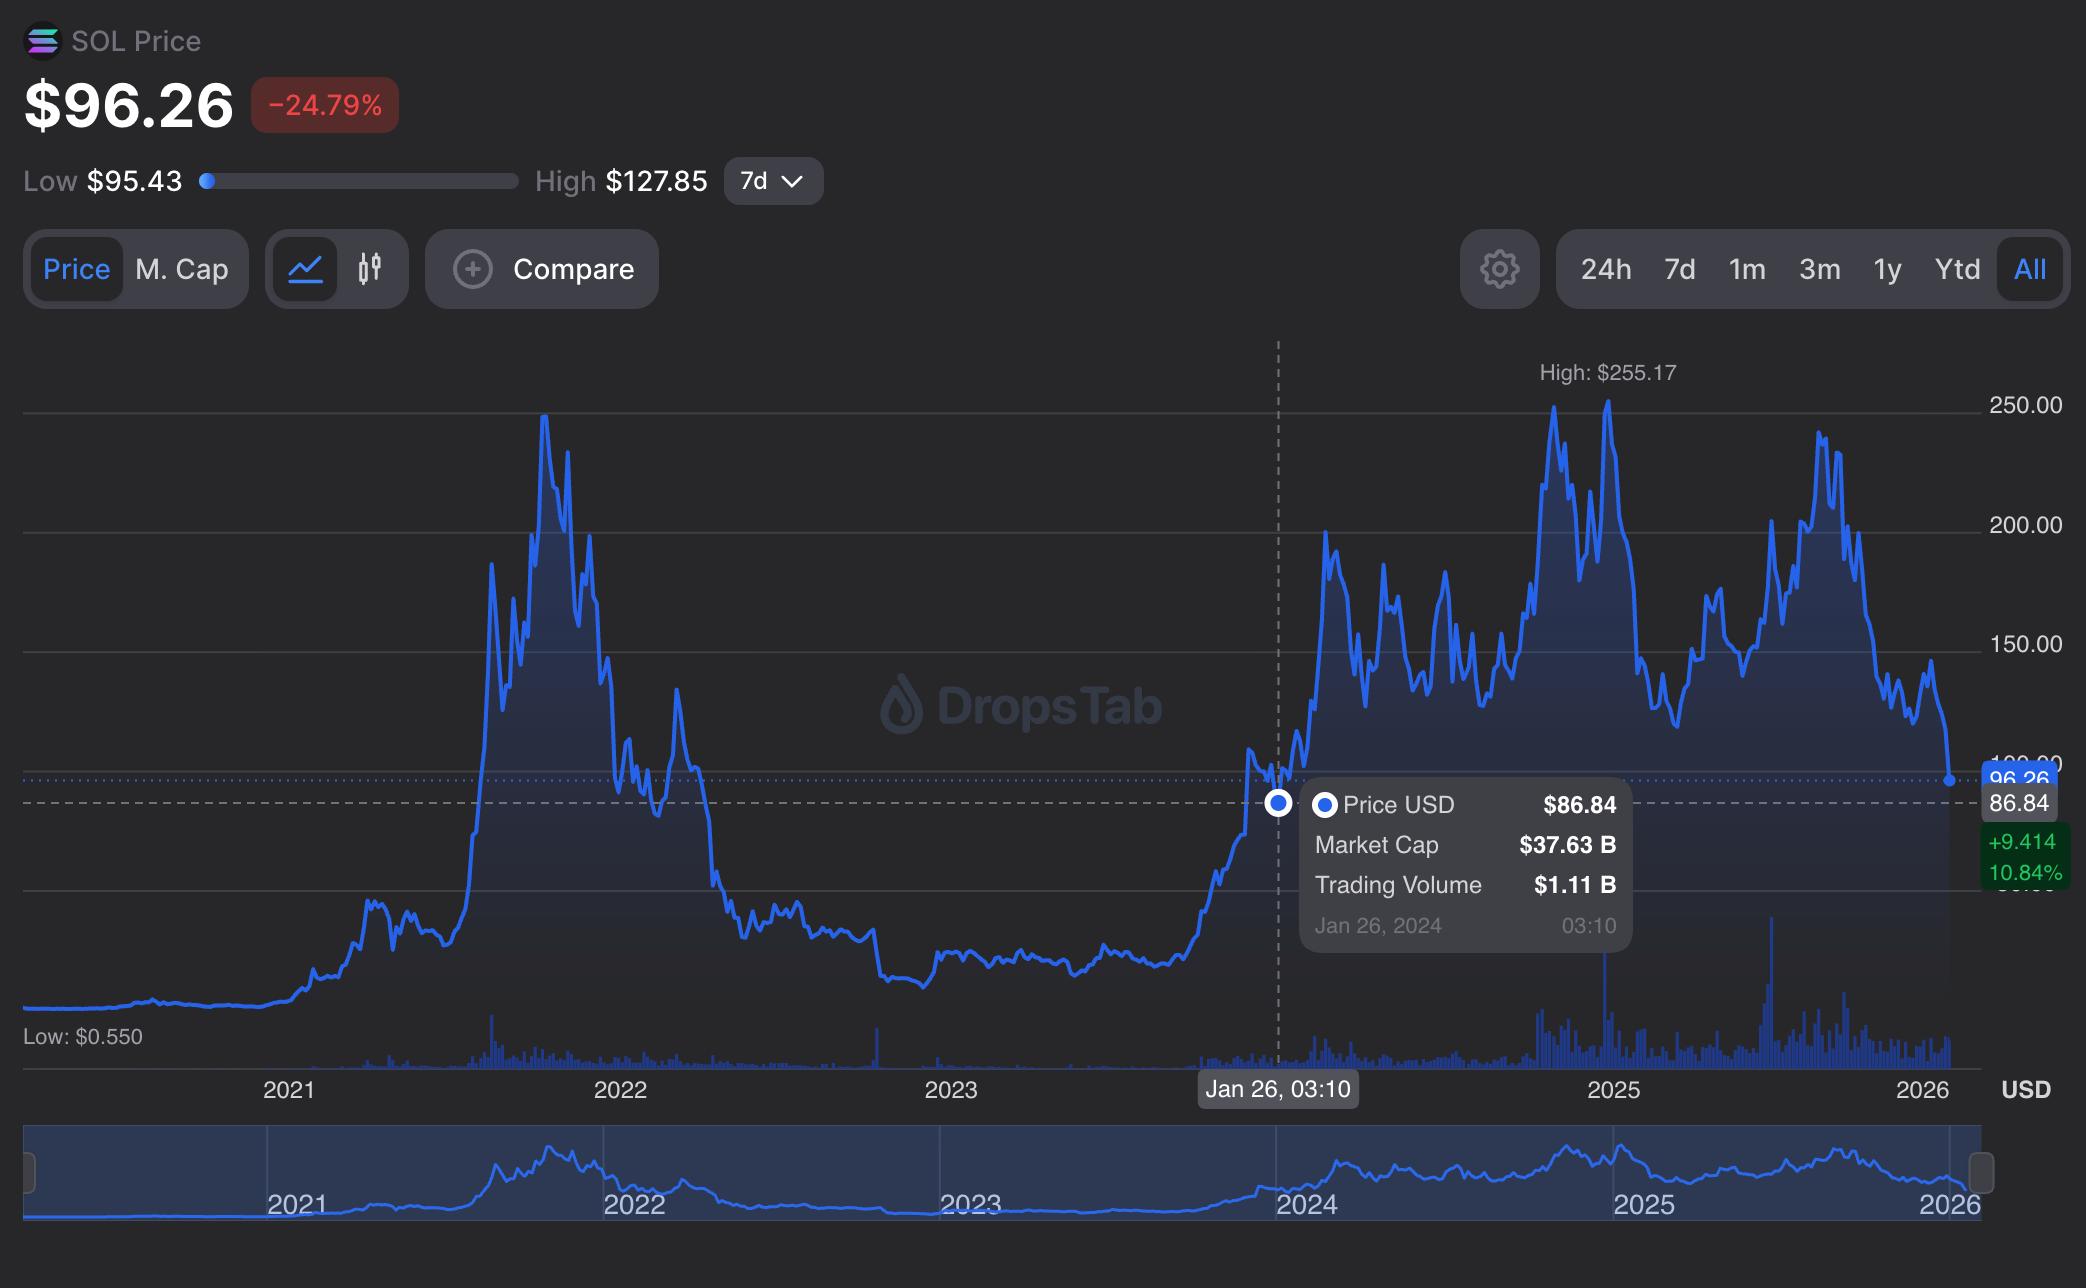This screenshot has width=2086, height=1288.
Task: Toggle chart to Price mode
Action: (x=77, y=269)
